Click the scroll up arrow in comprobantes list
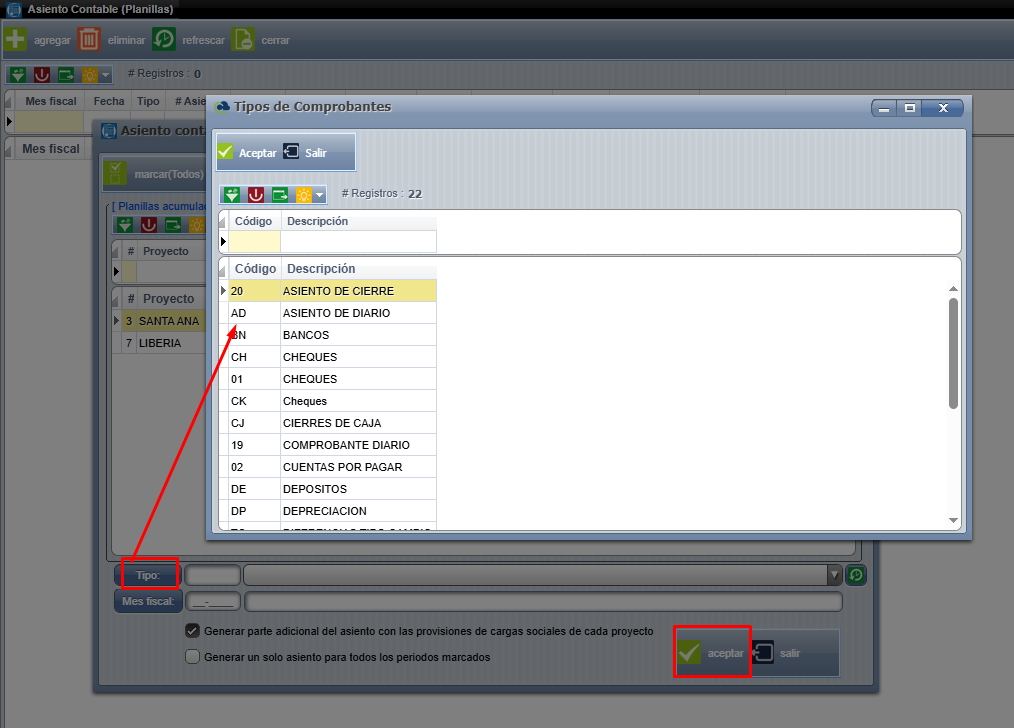This screenshot has width=1014, height=728. [953, 288]
